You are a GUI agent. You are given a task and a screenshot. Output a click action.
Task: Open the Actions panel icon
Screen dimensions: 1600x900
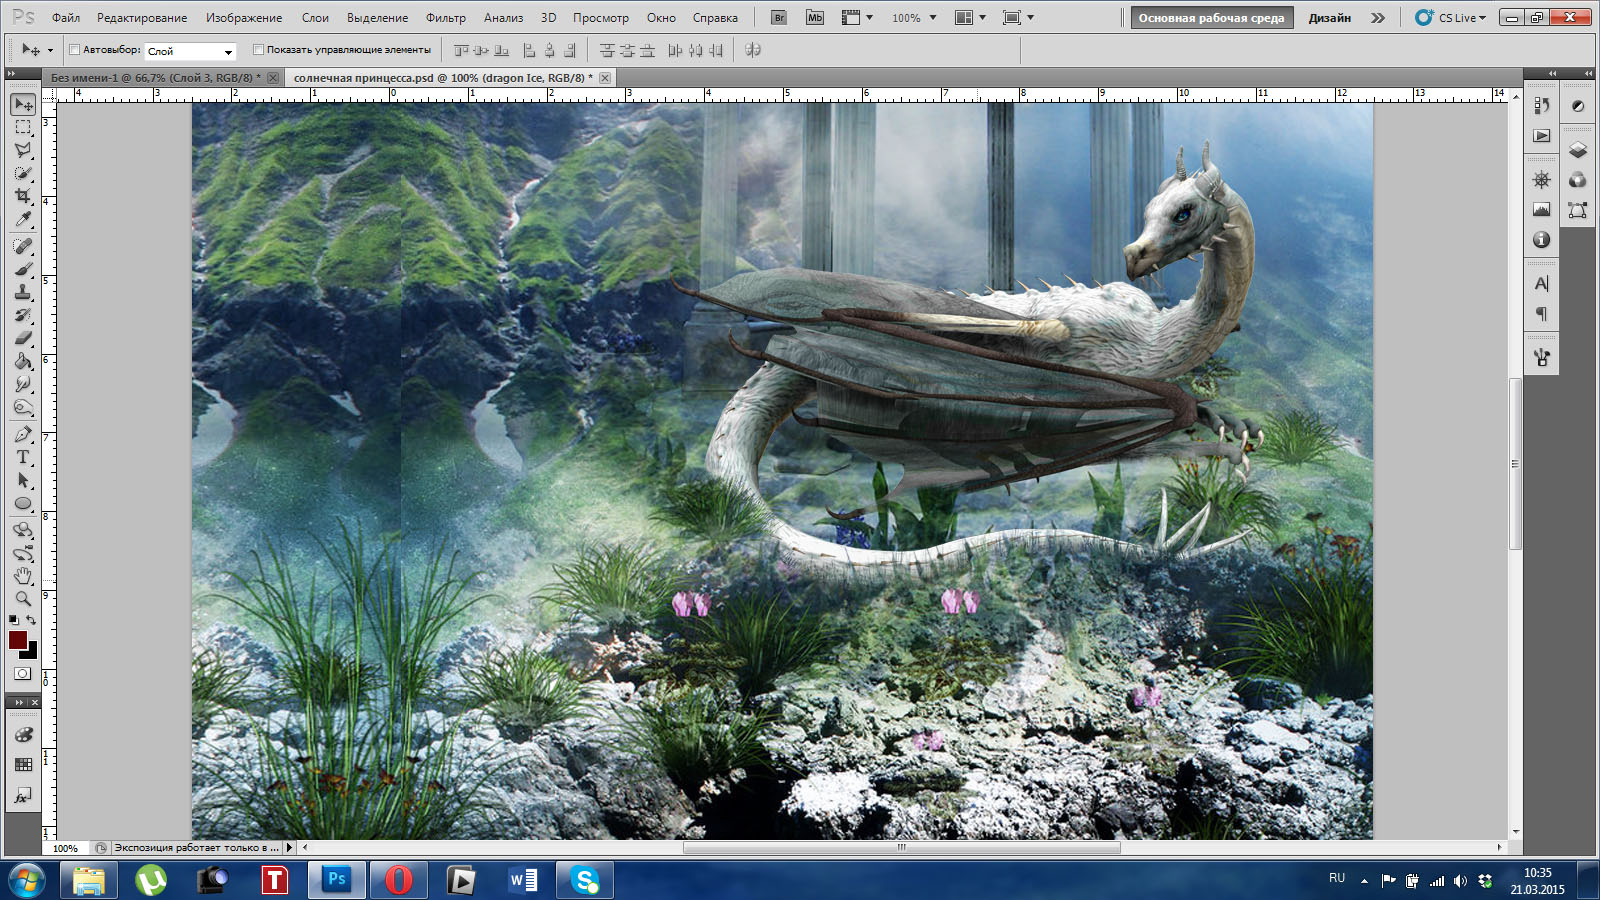point(1541,136)
